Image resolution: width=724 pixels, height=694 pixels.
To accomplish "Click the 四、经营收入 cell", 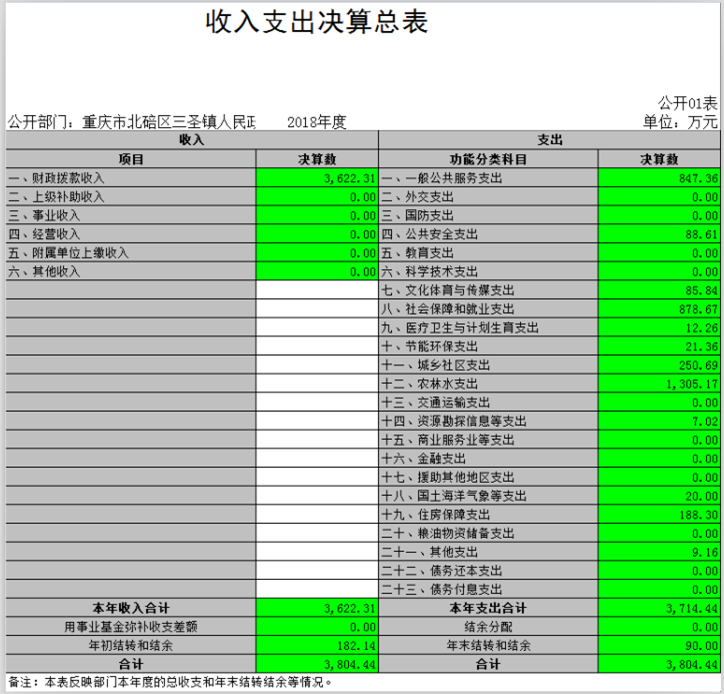I will [131, 234].
